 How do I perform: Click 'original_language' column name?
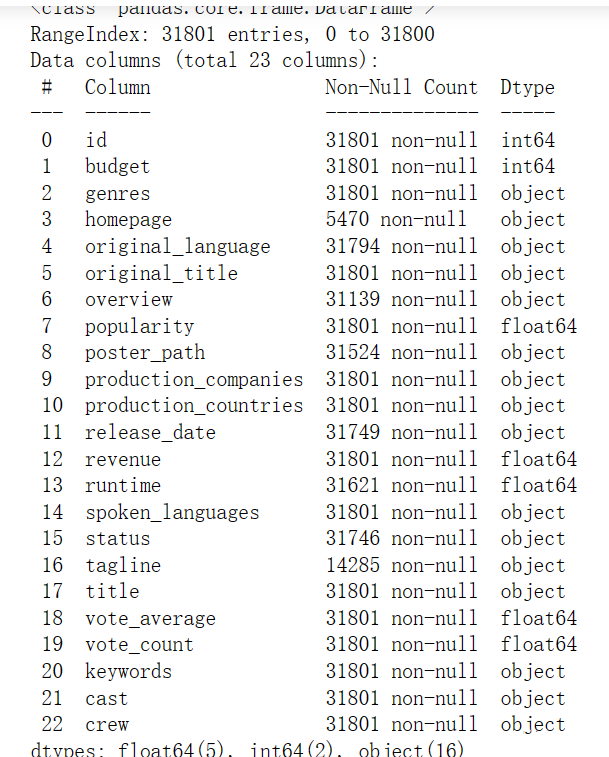click(178, 247)
